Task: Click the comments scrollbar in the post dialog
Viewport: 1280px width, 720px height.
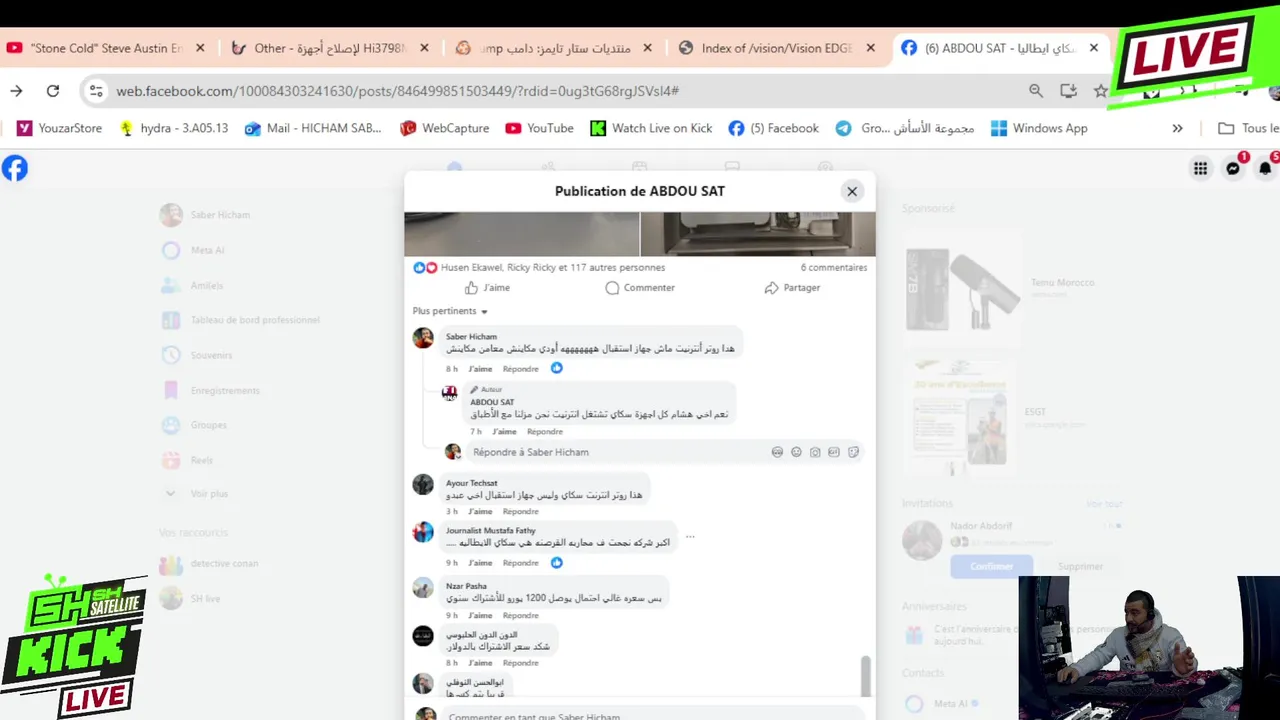Action: (x=866, y=676)
